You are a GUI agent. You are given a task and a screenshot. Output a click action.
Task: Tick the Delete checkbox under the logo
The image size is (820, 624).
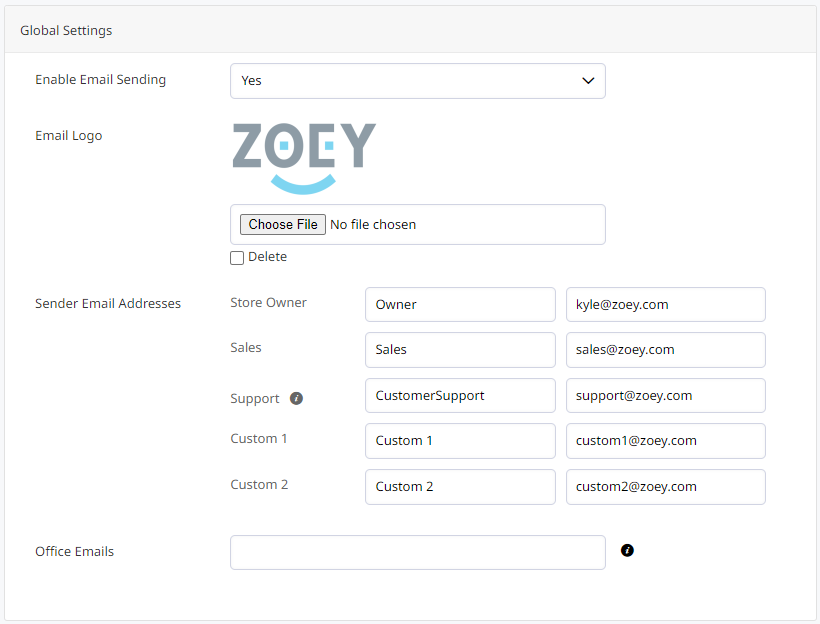pos(237,258)
